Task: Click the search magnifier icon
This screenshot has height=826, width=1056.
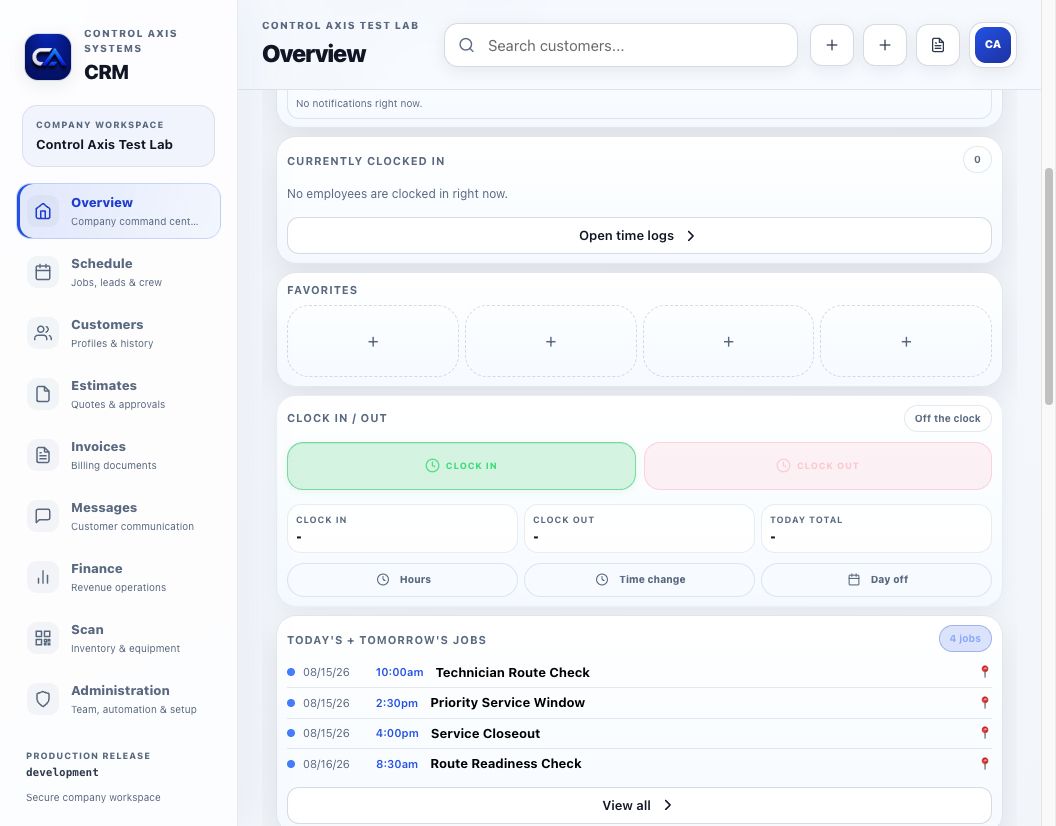Action: [x=466, y=45]
